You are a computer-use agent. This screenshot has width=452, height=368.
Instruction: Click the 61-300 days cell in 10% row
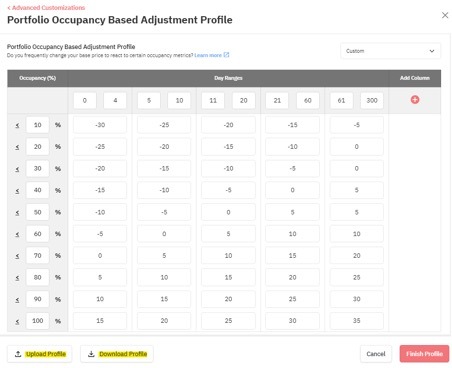357,125
